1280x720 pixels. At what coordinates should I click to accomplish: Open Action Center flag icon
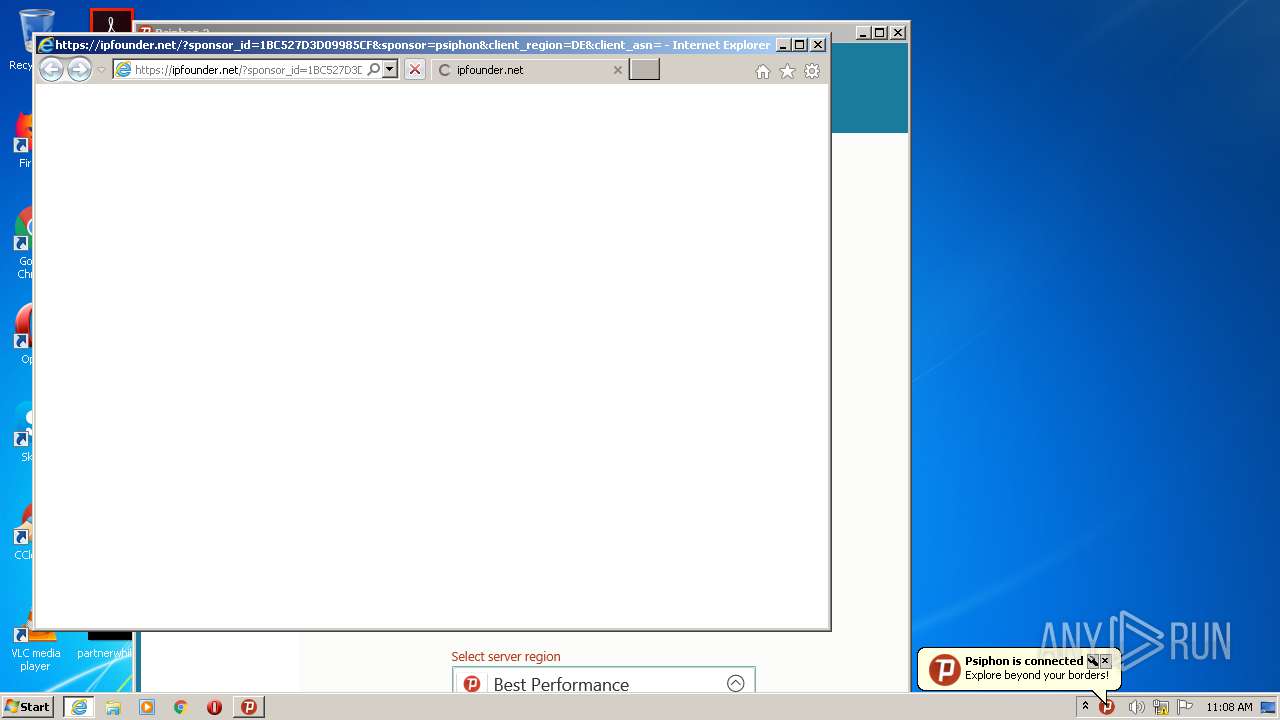(1185, 707)
